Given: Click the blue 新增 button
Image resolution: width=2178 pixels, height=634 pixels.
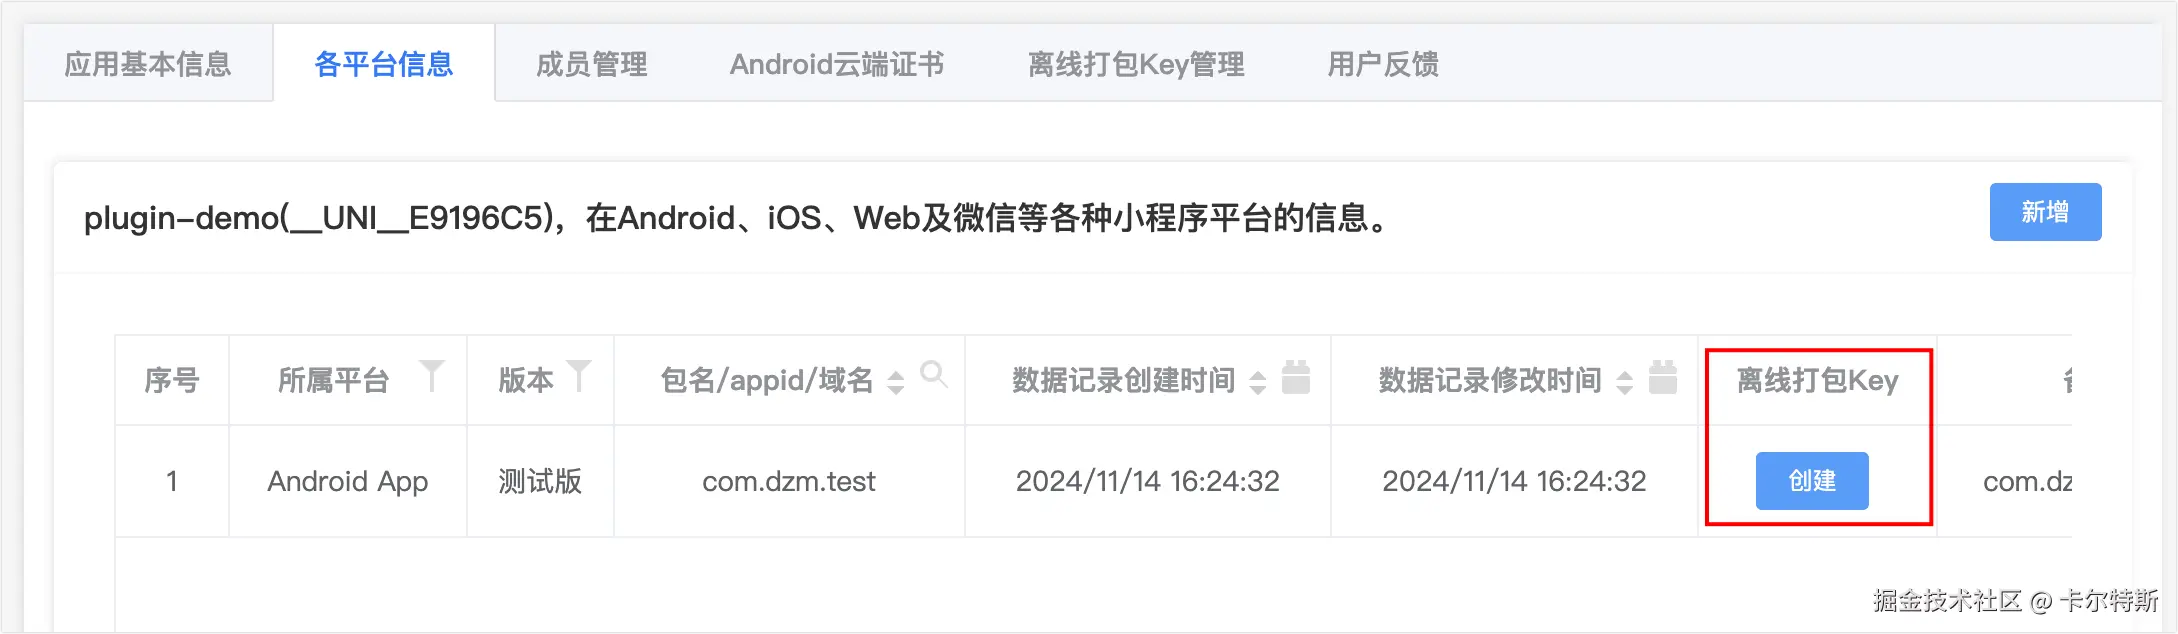Looking at the screenshot, I should [x=2045, y=212].
